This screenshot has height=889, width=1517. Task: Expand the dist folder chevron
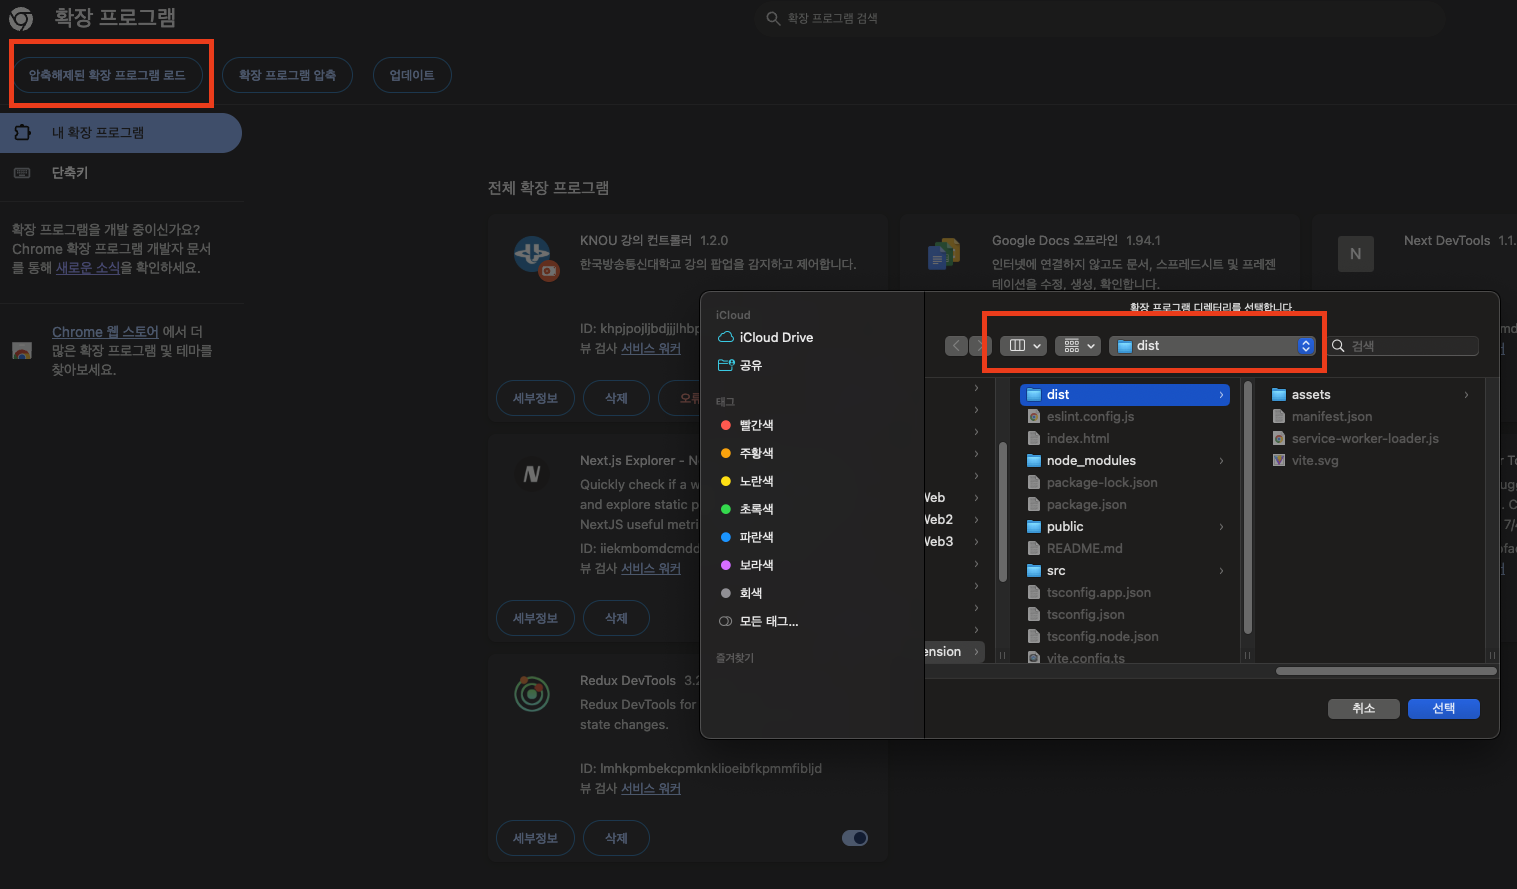(1221, 395)
